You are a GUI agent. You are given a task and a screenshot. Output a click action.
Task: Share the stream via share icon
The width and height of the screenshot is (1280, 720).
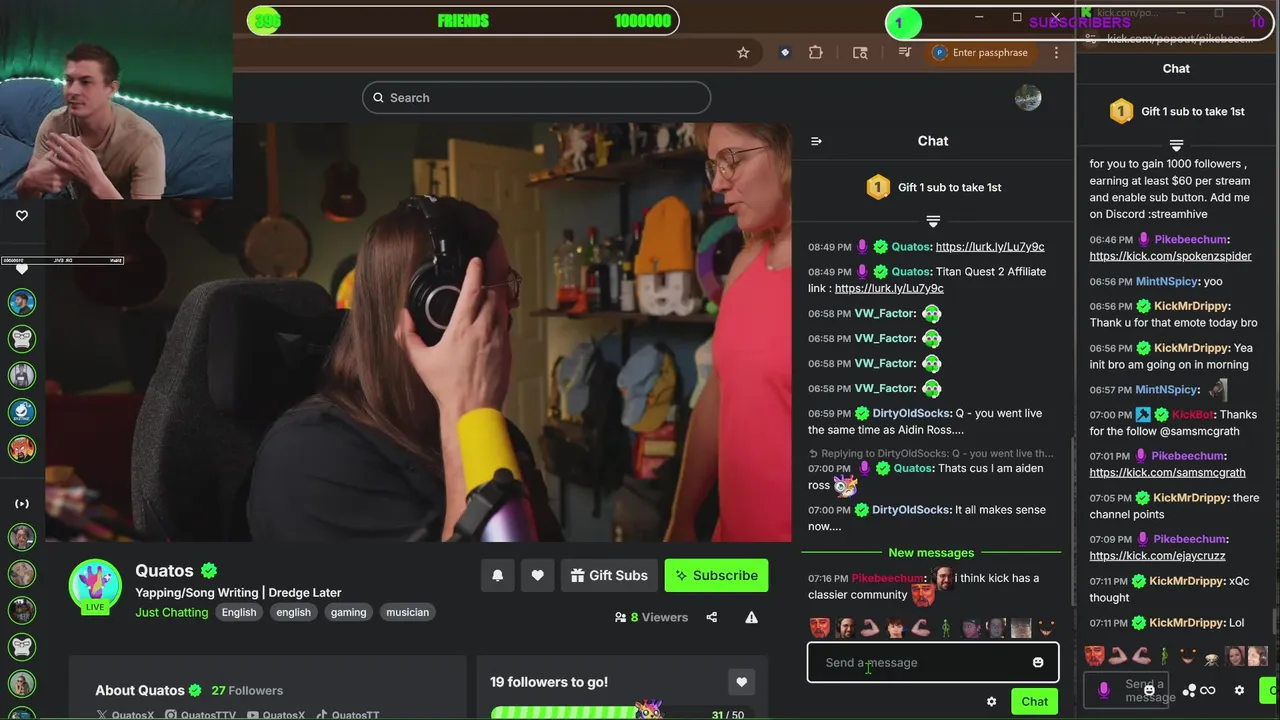tap(712, 618)
